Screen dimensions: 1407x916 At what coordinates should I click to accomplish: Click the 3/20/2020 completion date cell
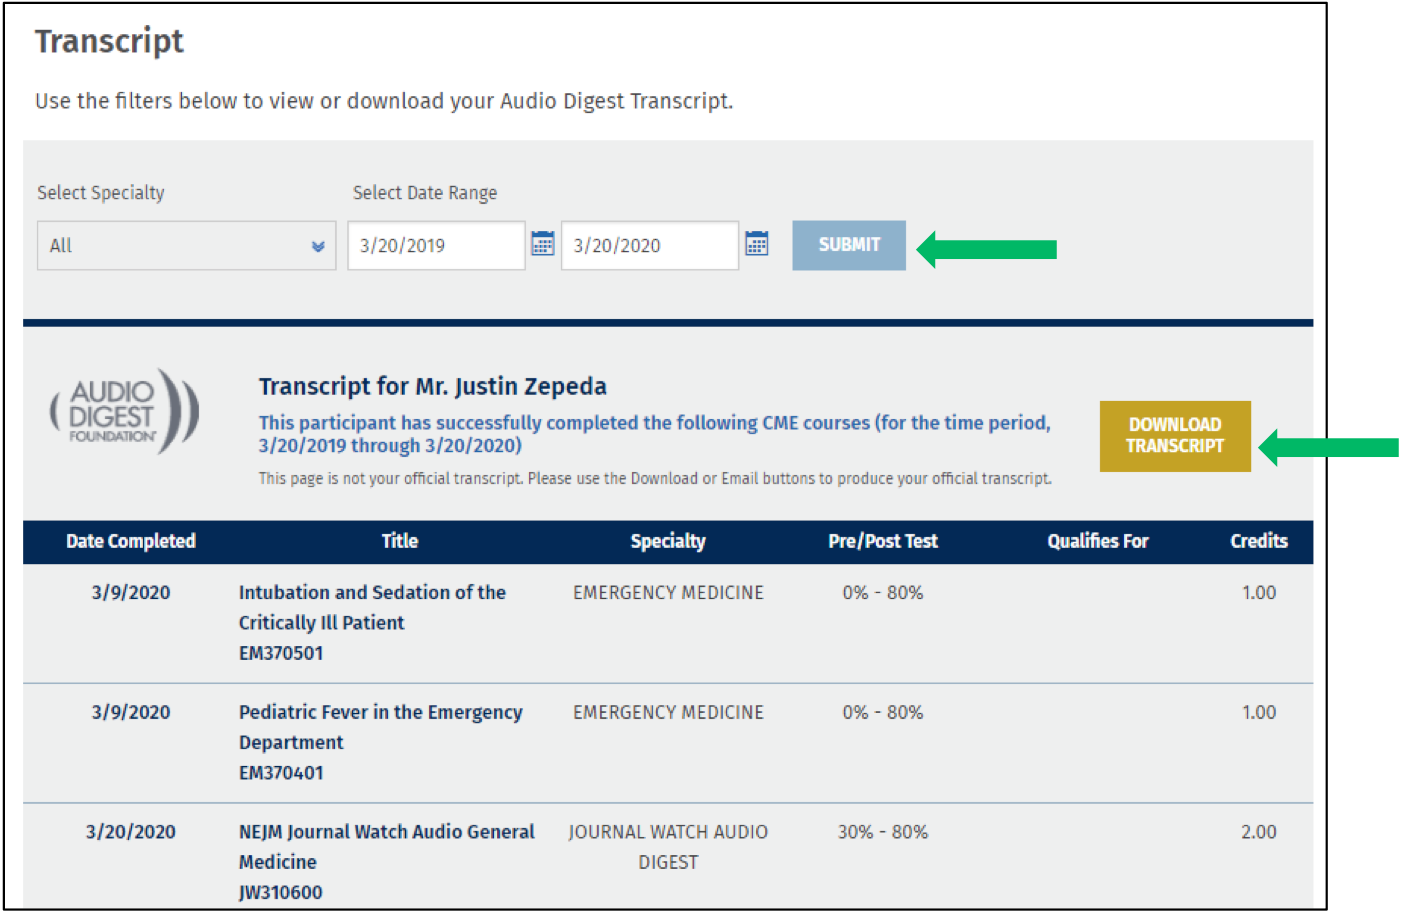[x=131, y=832]
